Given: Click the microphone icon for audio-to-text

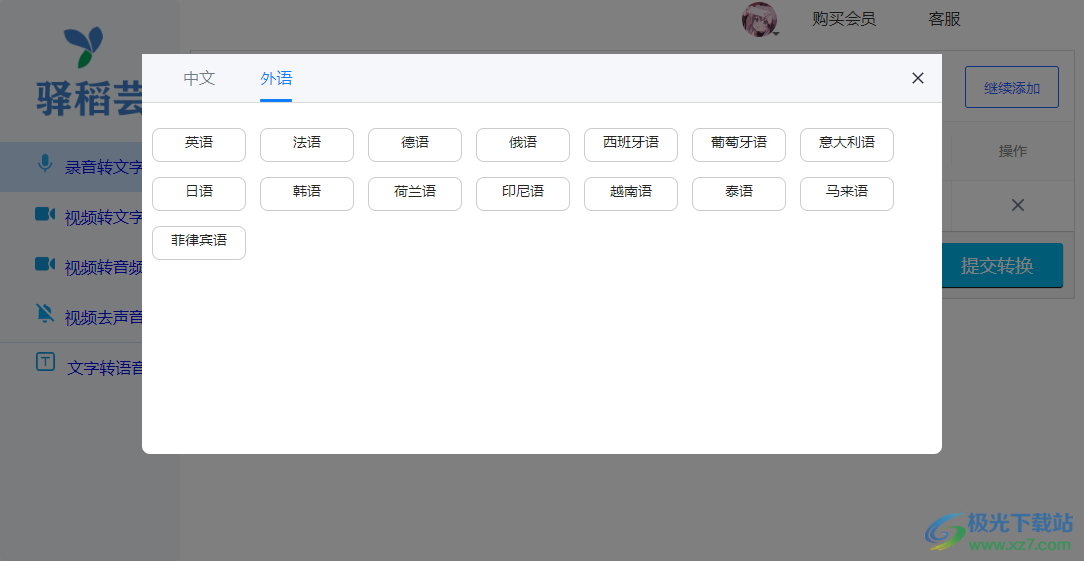Looking at the screenshot, I should pos(44,164).
